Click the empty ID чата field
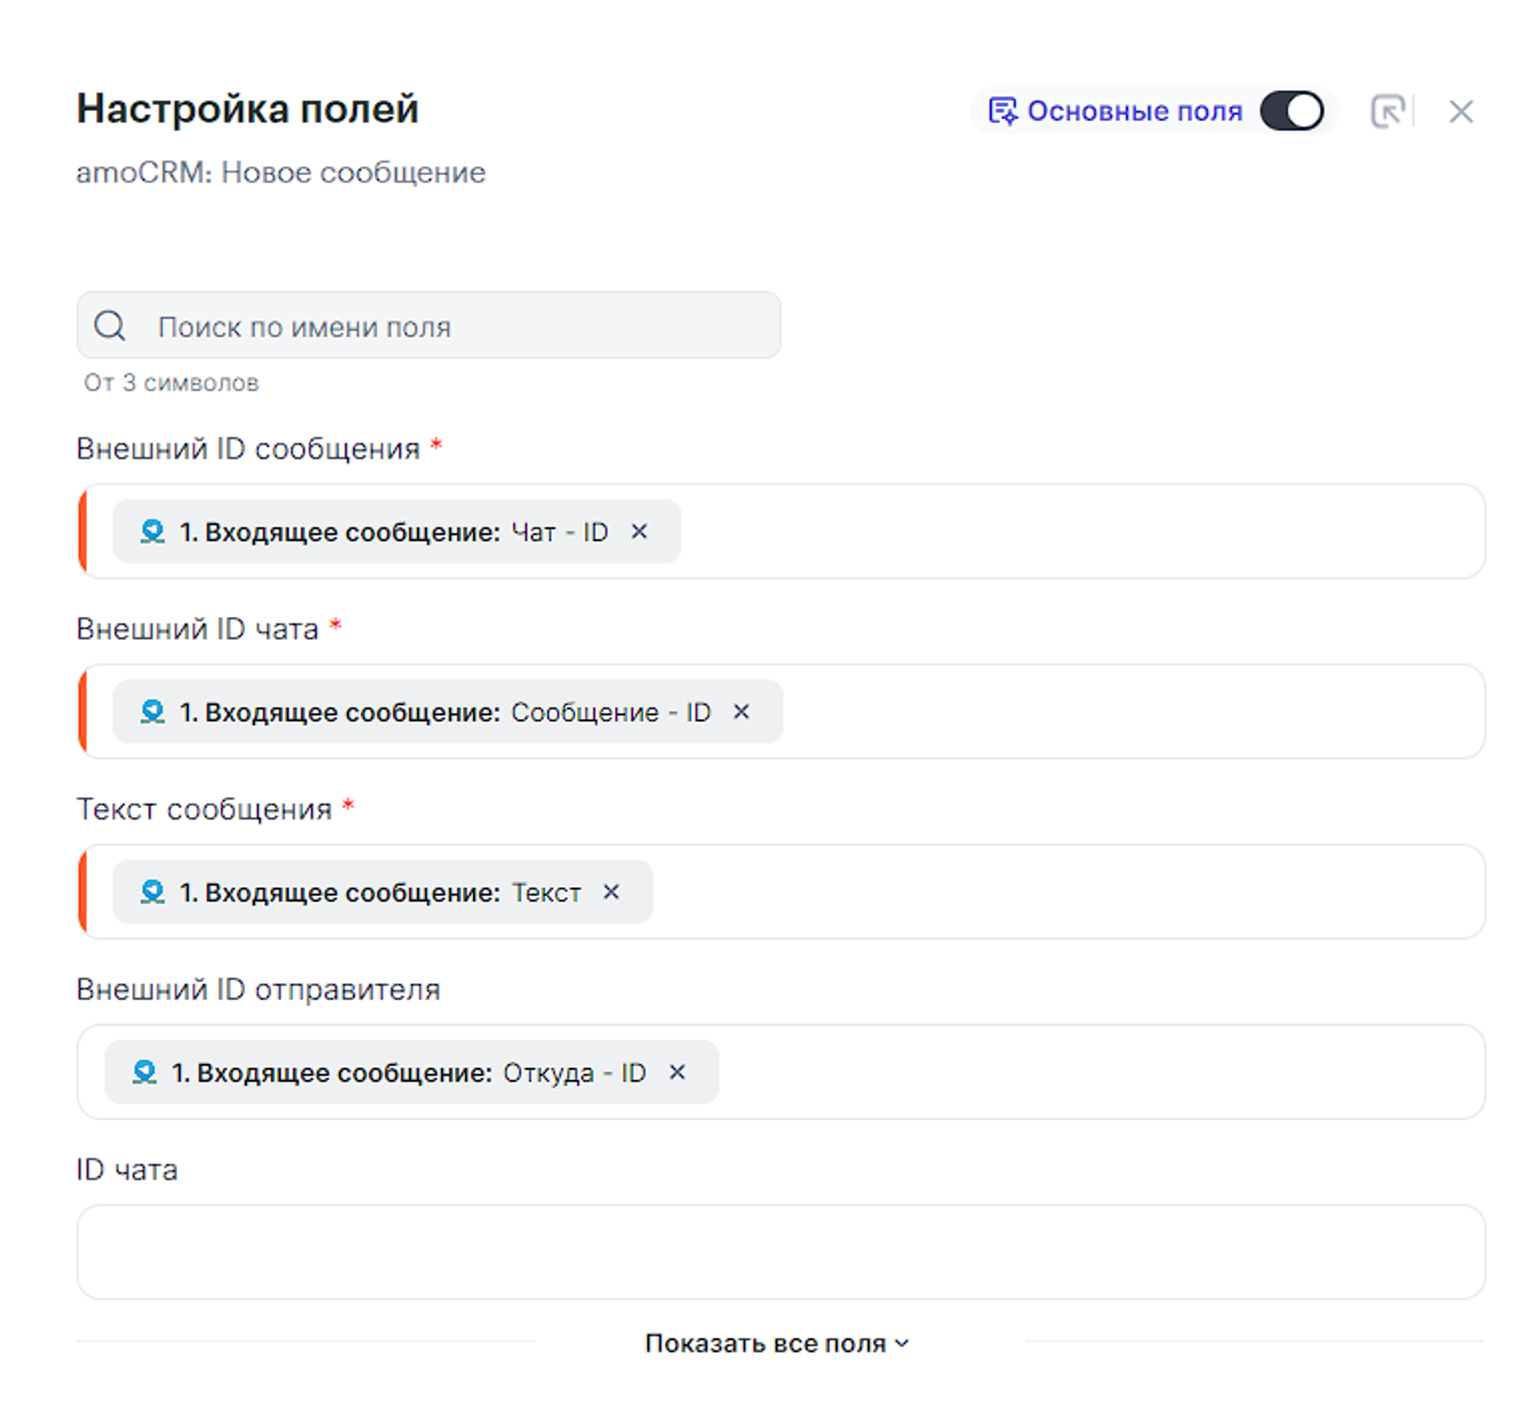Screen dimensions: 1540x1420 pos(780,1252)
